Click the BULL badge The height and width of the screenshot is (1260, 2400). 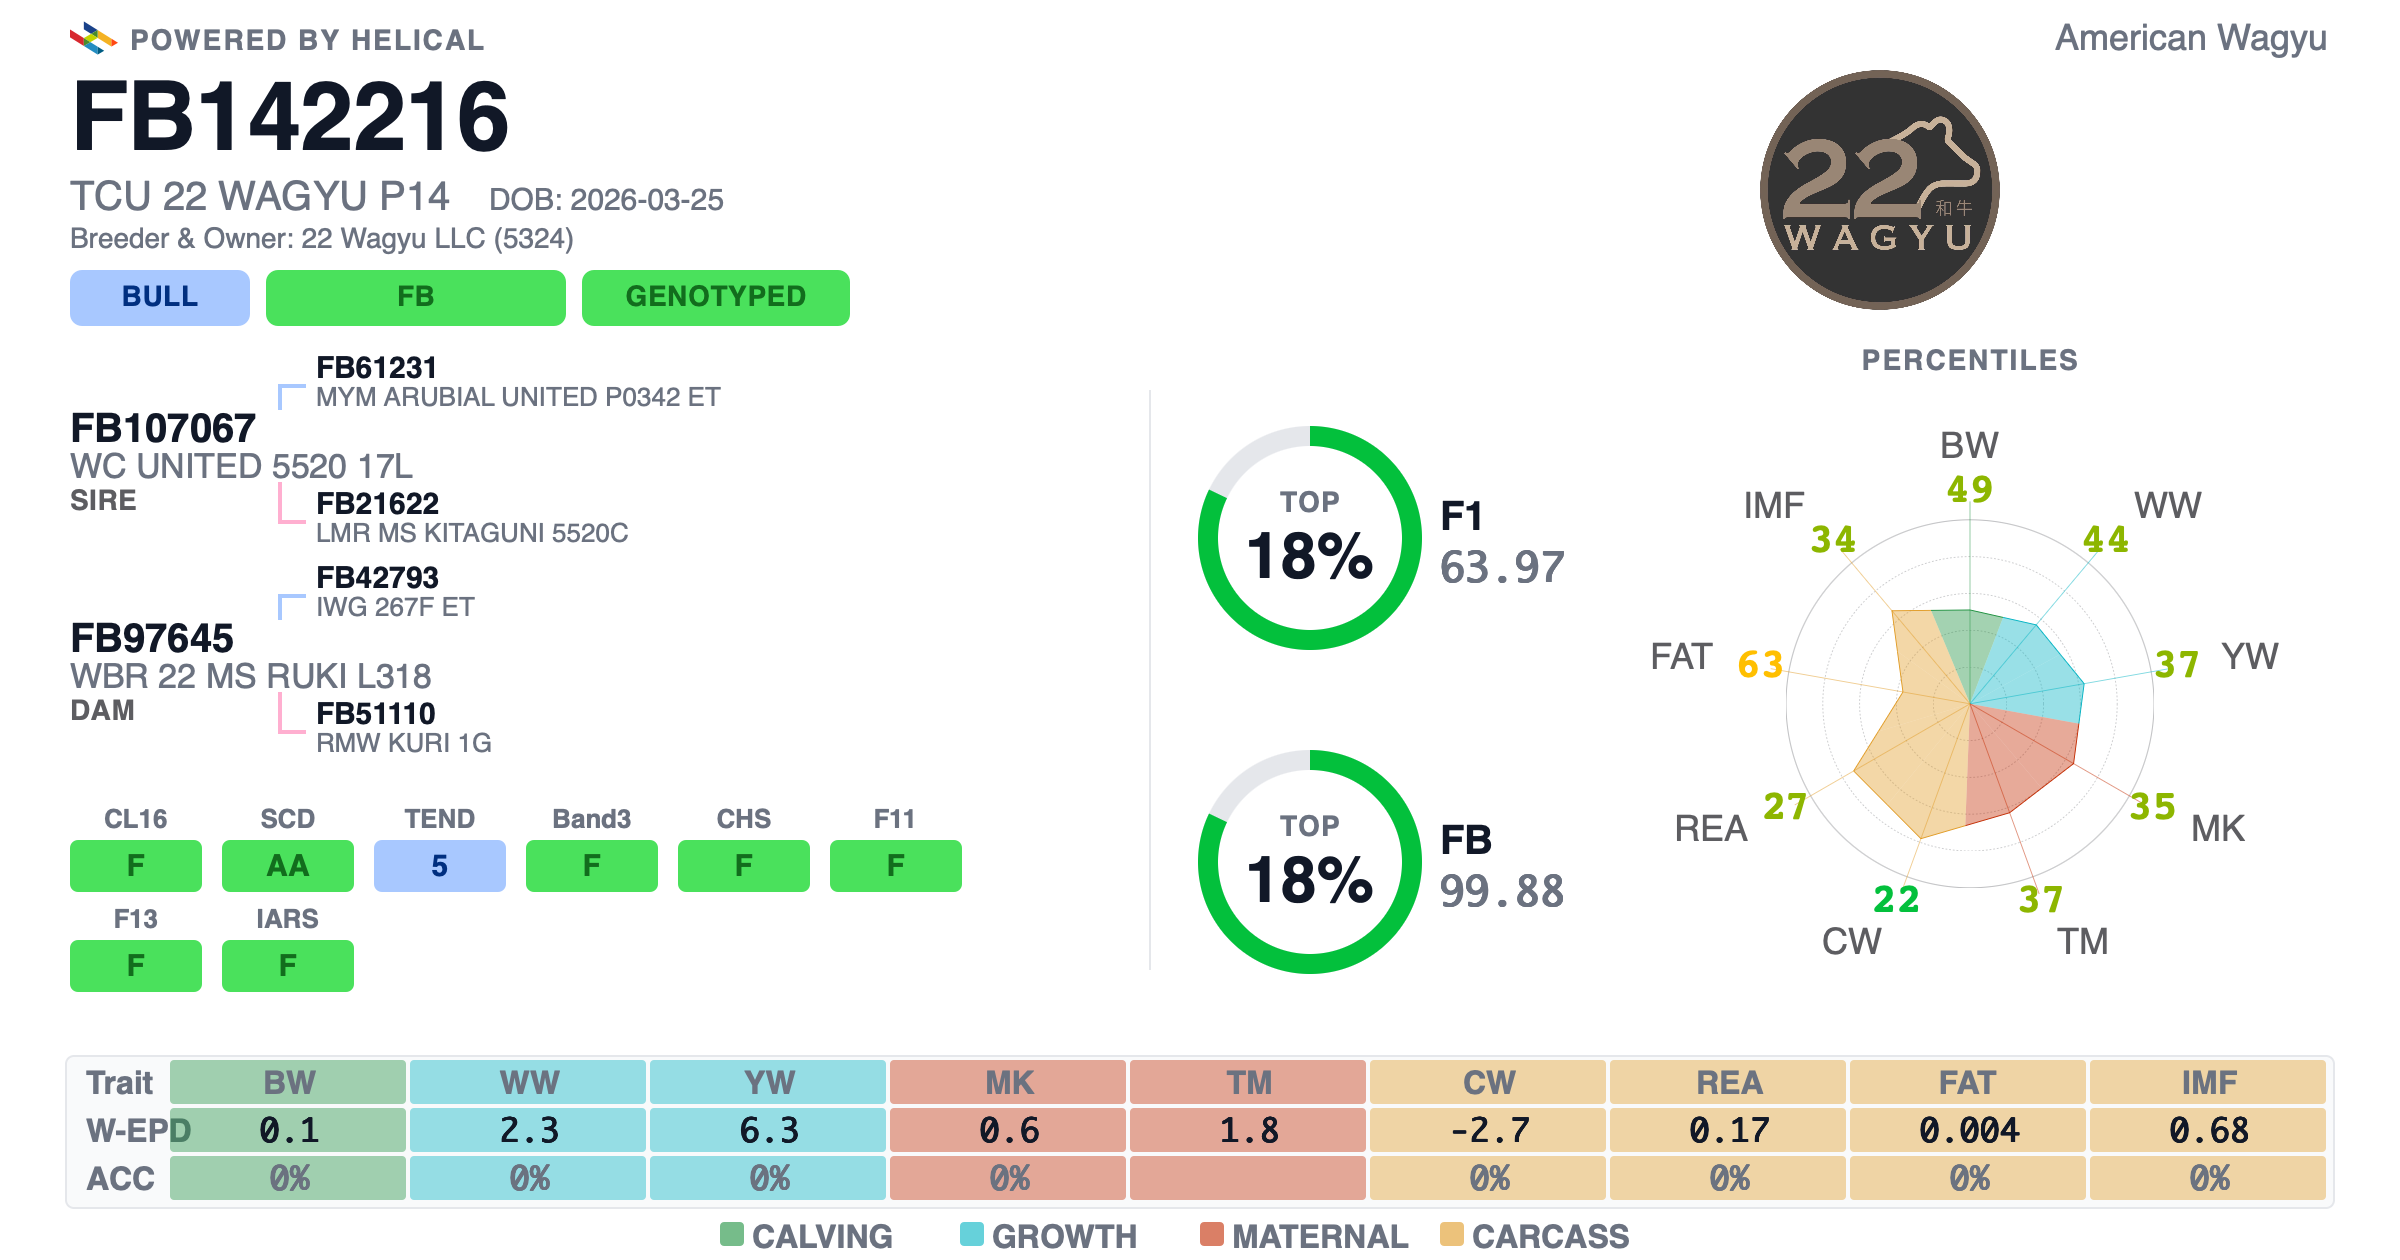tap(160, 297)
